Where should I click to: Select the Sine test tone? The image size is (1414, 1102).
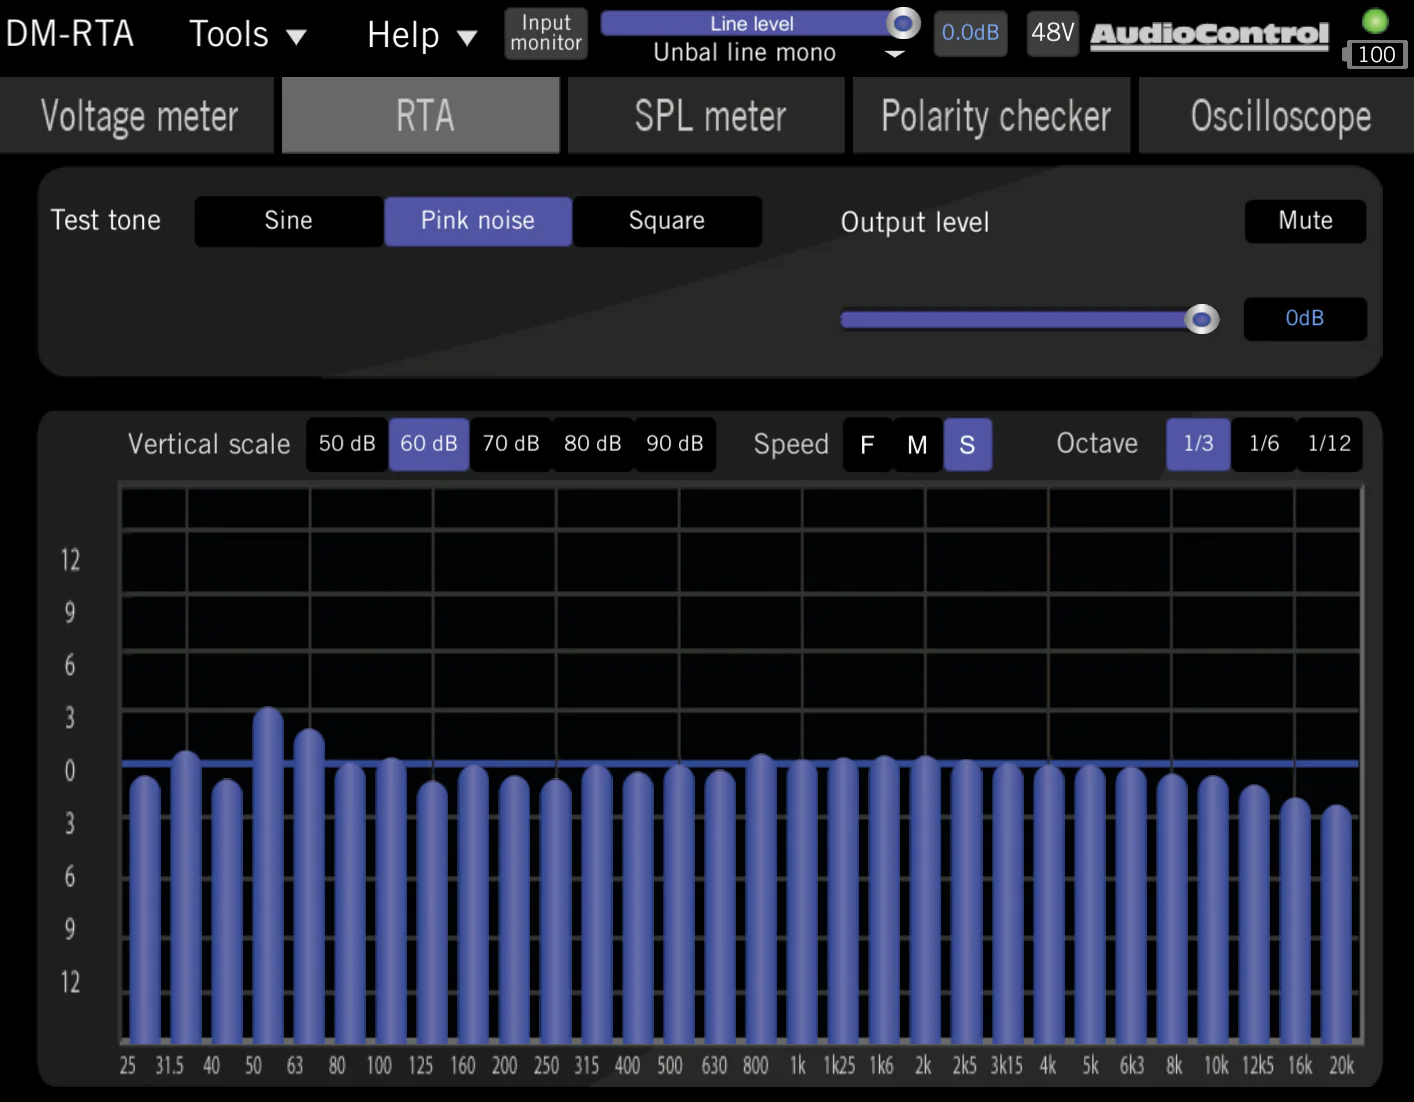tap(288, 221)
